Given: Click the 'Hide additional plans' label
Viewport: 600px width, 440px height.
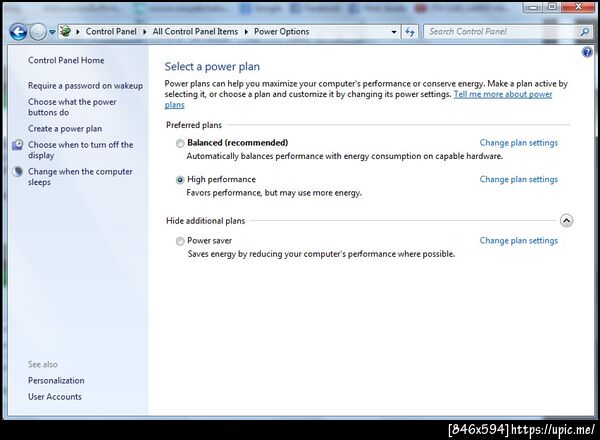Looking at the screenshot, I should 205,221.
